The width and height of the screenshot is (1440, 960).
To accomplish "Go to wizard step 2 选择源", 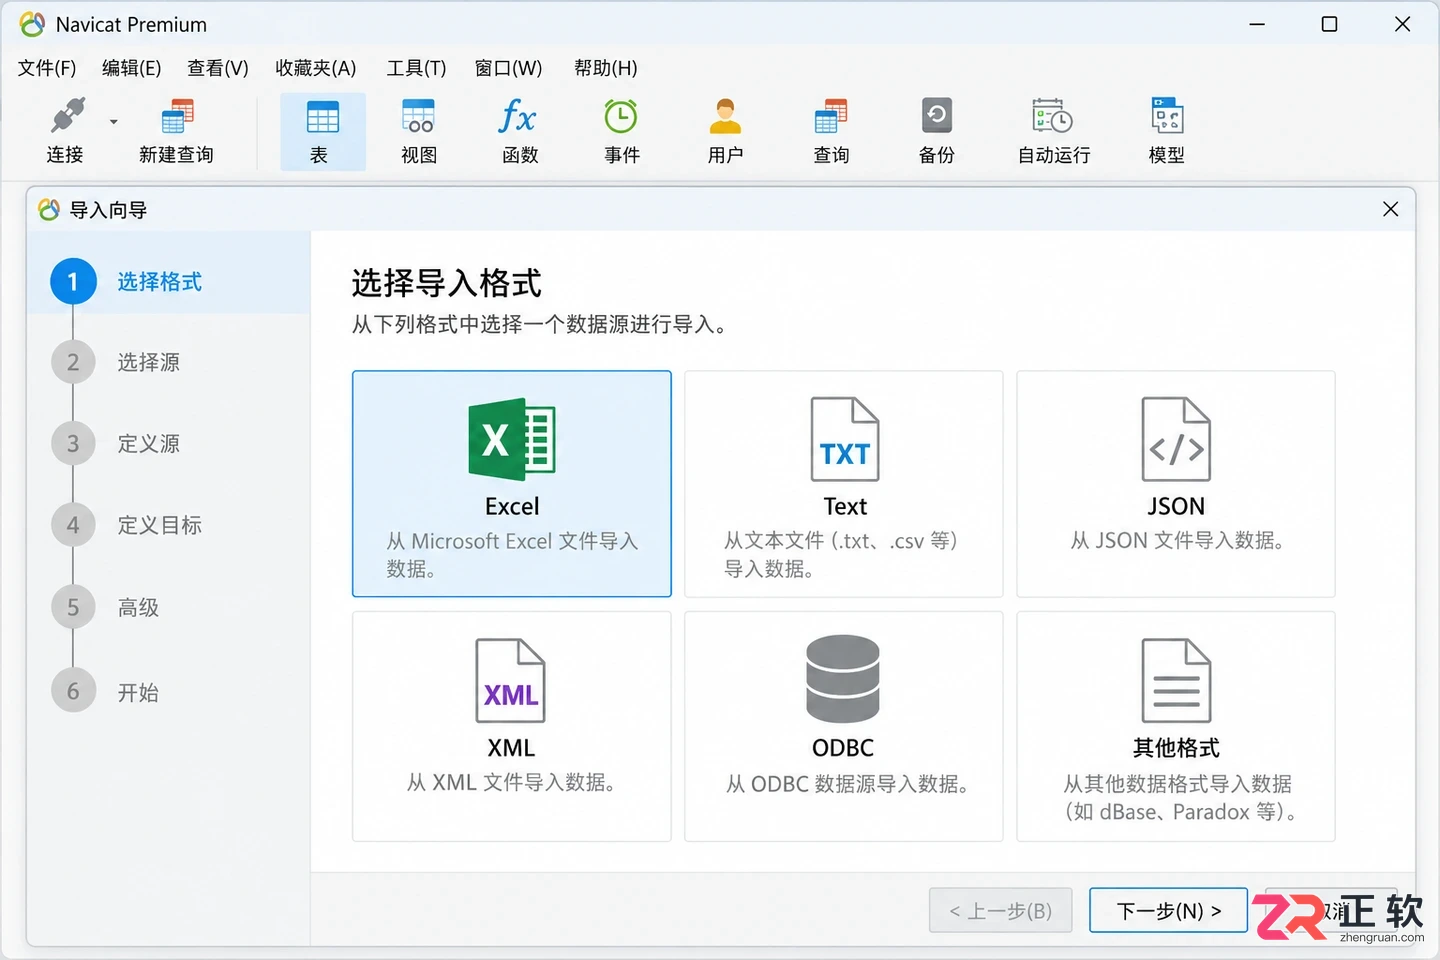I will pos(116,362).
